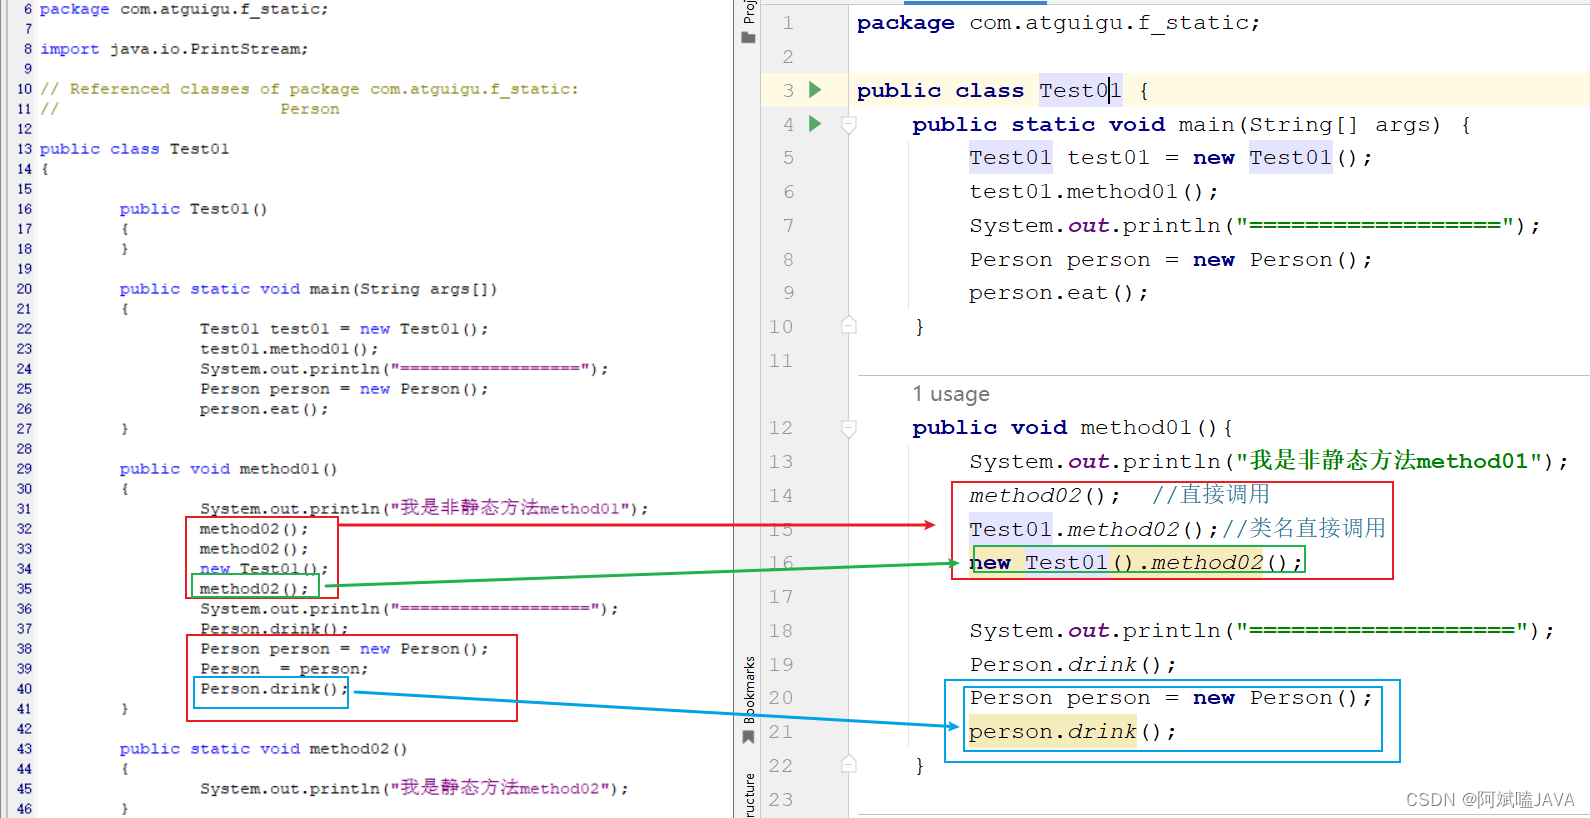
Task: Click 'public void method01(){' in the right editor
Action: tap(1073, 428)
